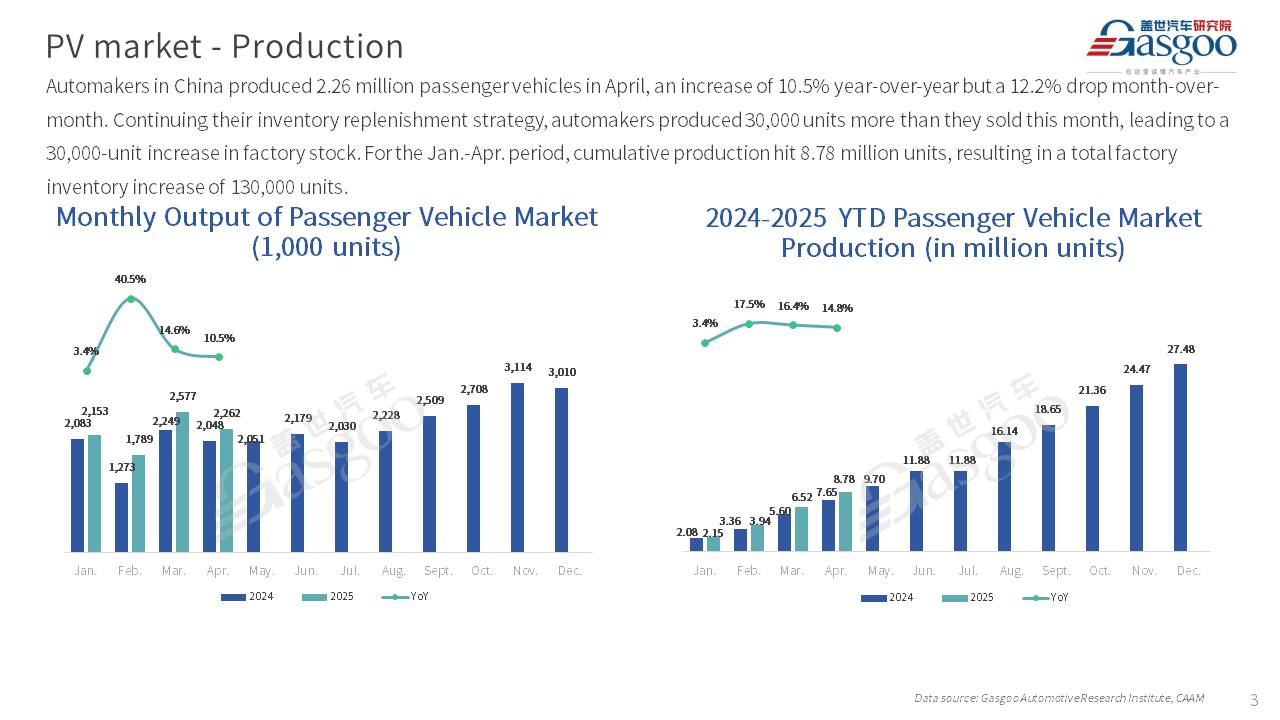Click the 8.78 April 2025 YTD label
The width and height of the screenshot is (1280, 720).
click(x=843, y=480)
